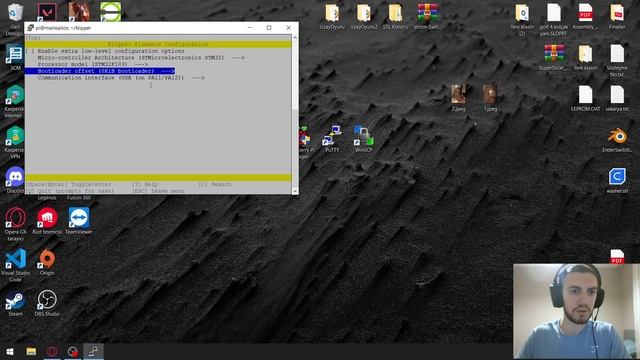Expand Processor model option arrow

point(141,64)
